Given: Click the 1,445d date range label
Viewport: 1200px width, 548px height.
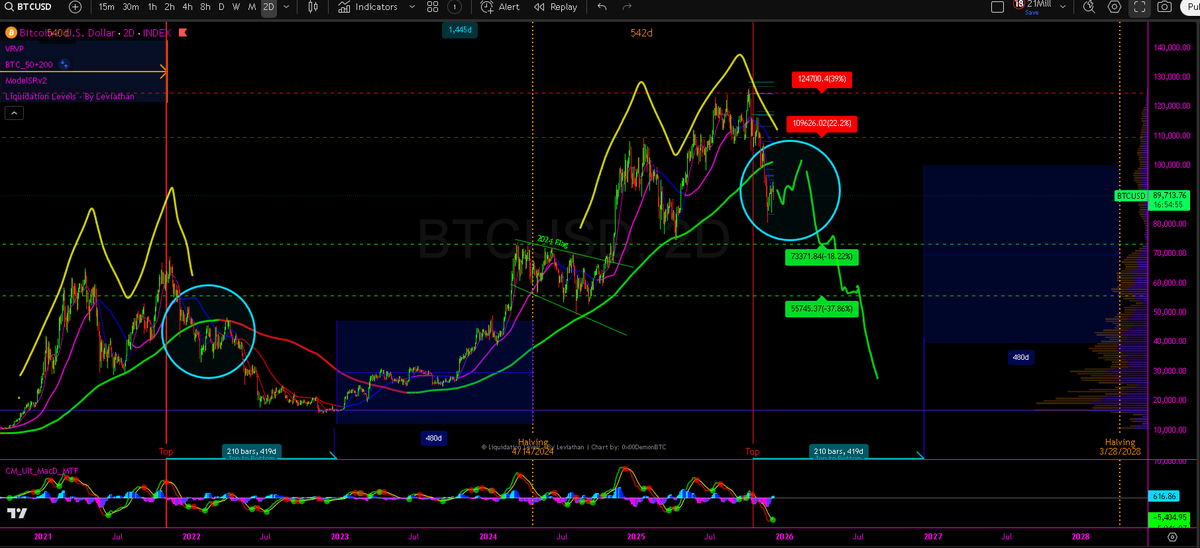Looking at the screenshot, I should [x=458, y=32].
